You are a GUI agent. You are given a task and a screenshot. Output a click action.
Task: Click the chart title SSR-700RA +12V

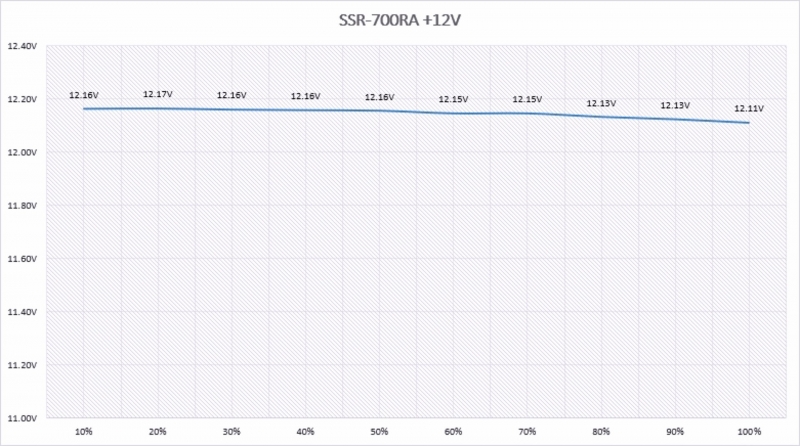[400, 20]
